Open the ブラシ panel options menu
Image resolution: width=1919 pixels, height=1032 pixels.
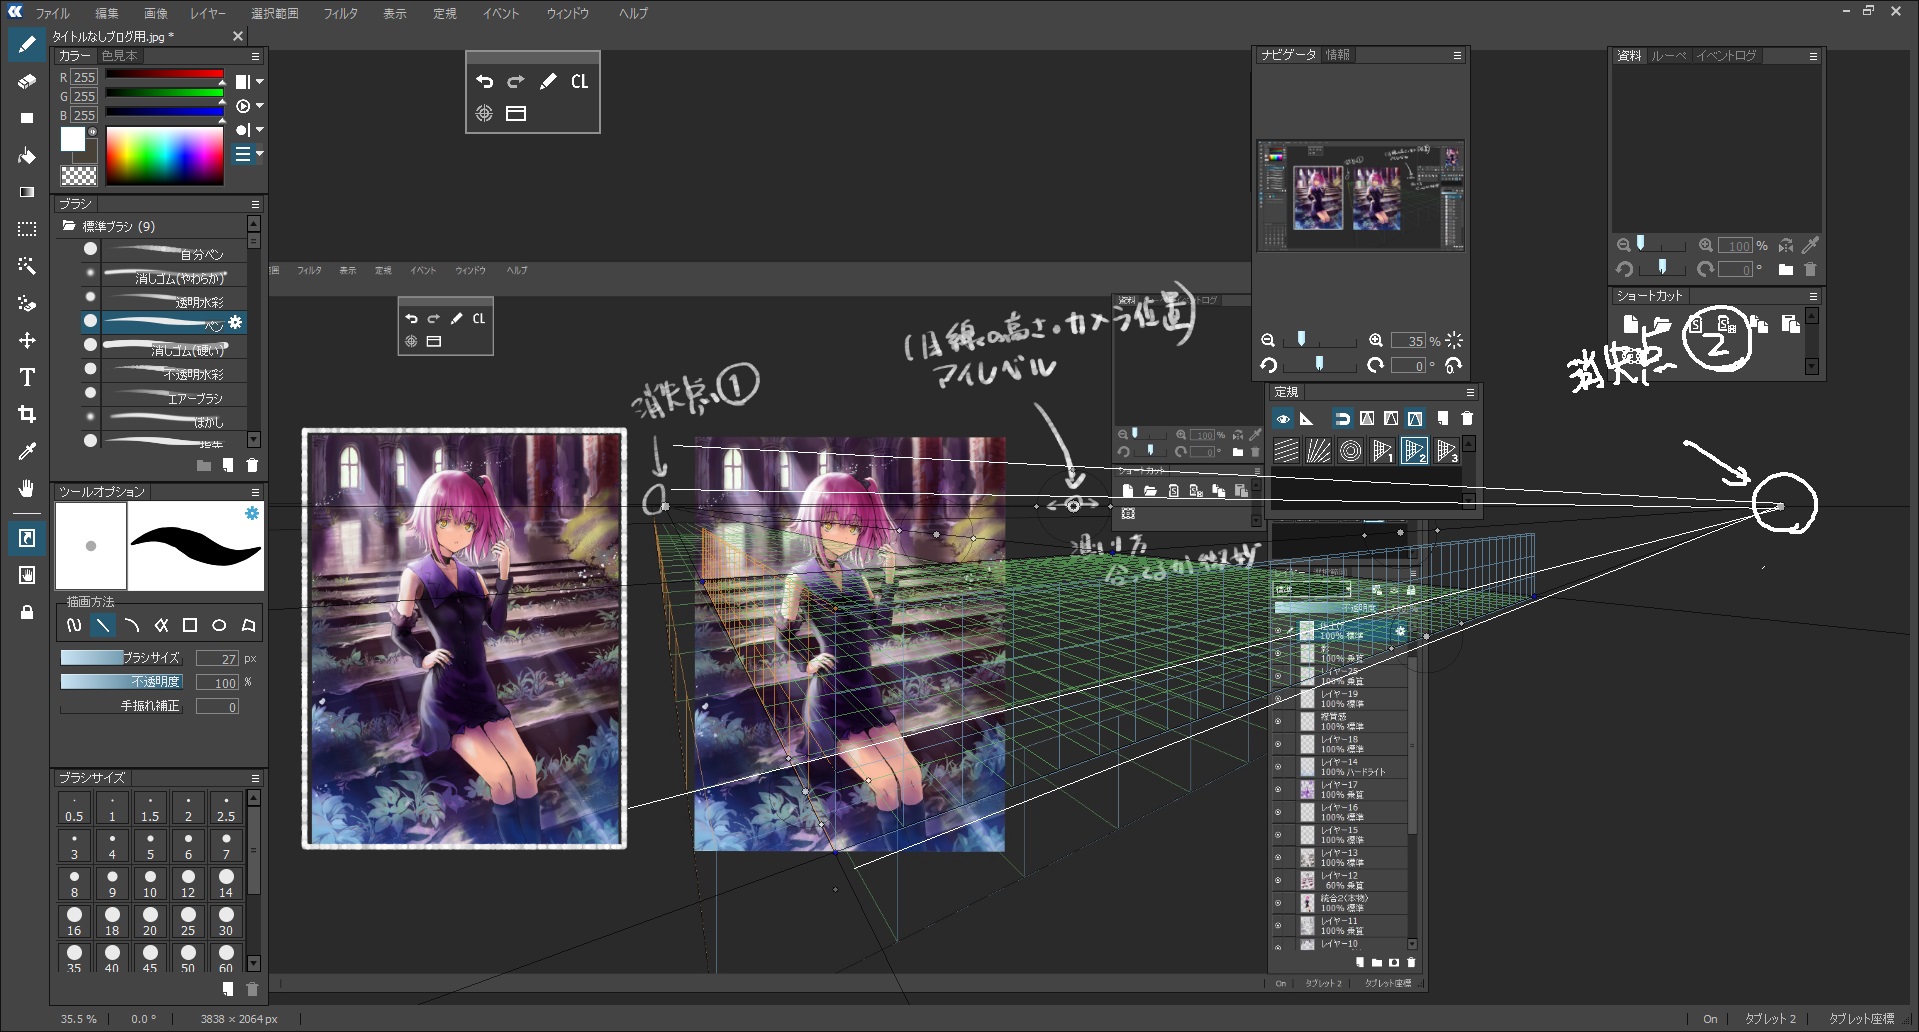tap(255, 203)
